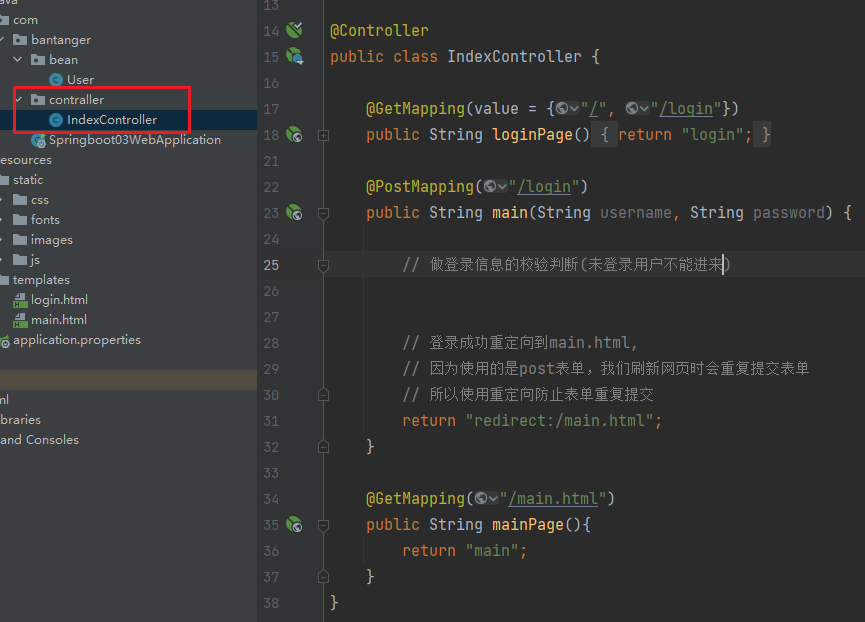The width and height of the screenshot is (865, 622).
Task: Click the request mapping gutter icon on line 35
Action: click(x=295, y=524)
